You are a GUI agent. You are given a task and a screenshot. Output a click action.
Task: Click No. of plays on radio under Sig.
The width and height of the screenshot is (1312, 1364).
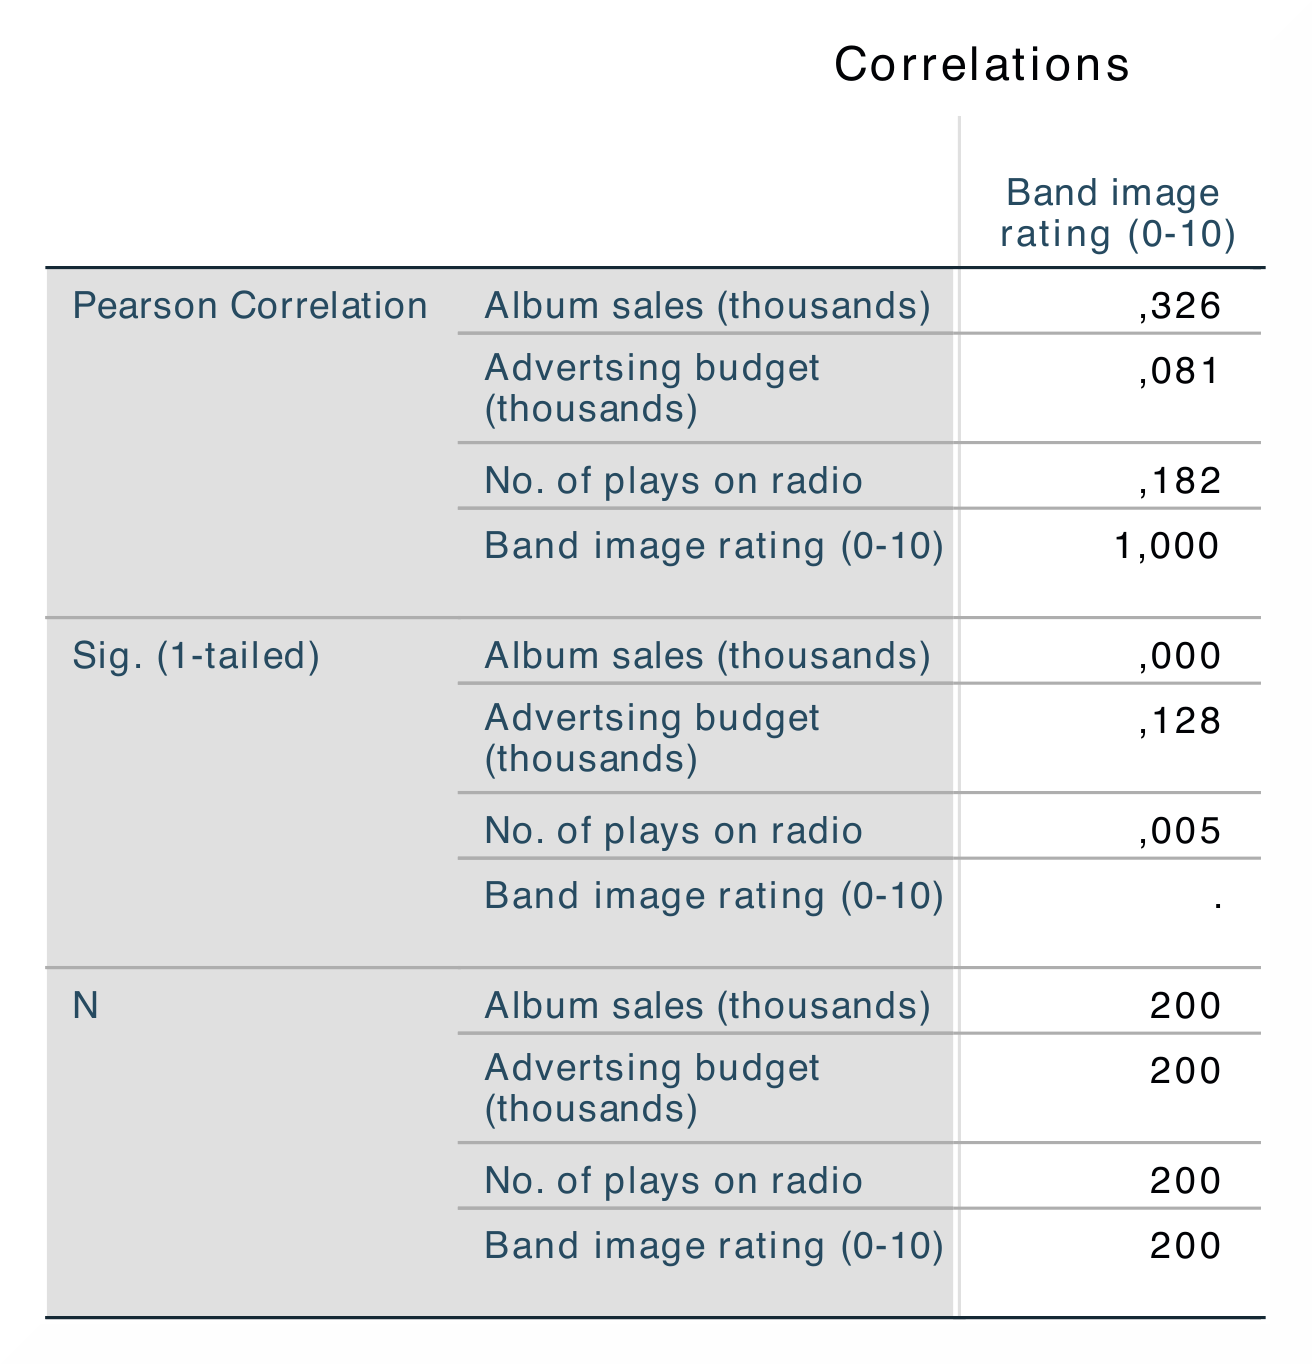(x=673, y=831)
